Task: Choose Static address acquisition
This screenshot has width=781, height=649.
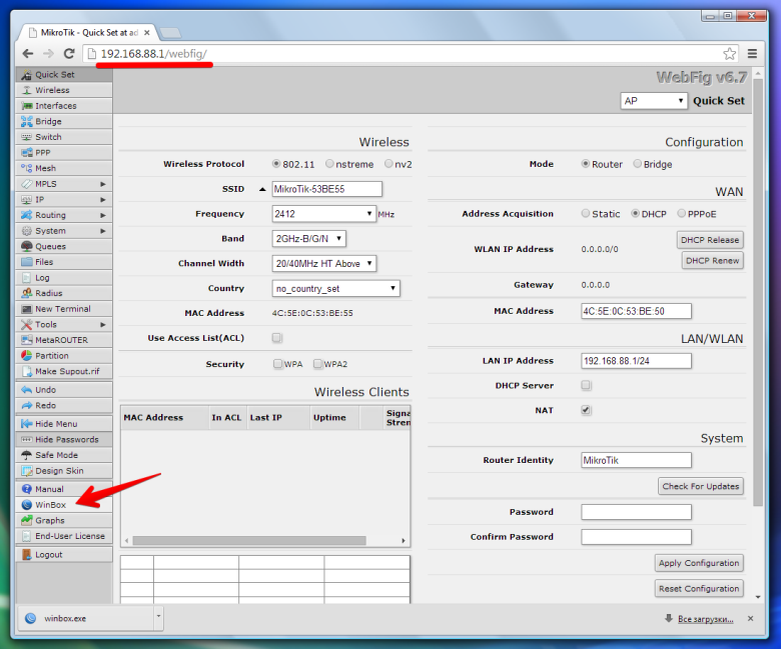Action: 586,214
